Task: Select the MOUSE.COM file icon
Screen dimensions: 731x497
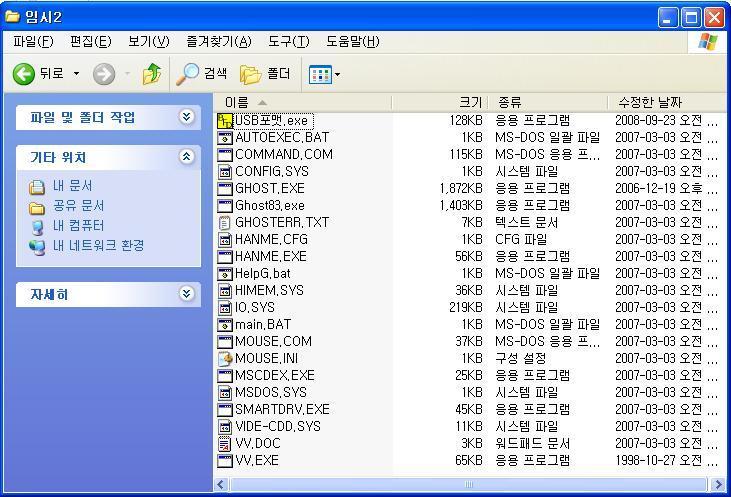Action: click(x=225, y=341)
